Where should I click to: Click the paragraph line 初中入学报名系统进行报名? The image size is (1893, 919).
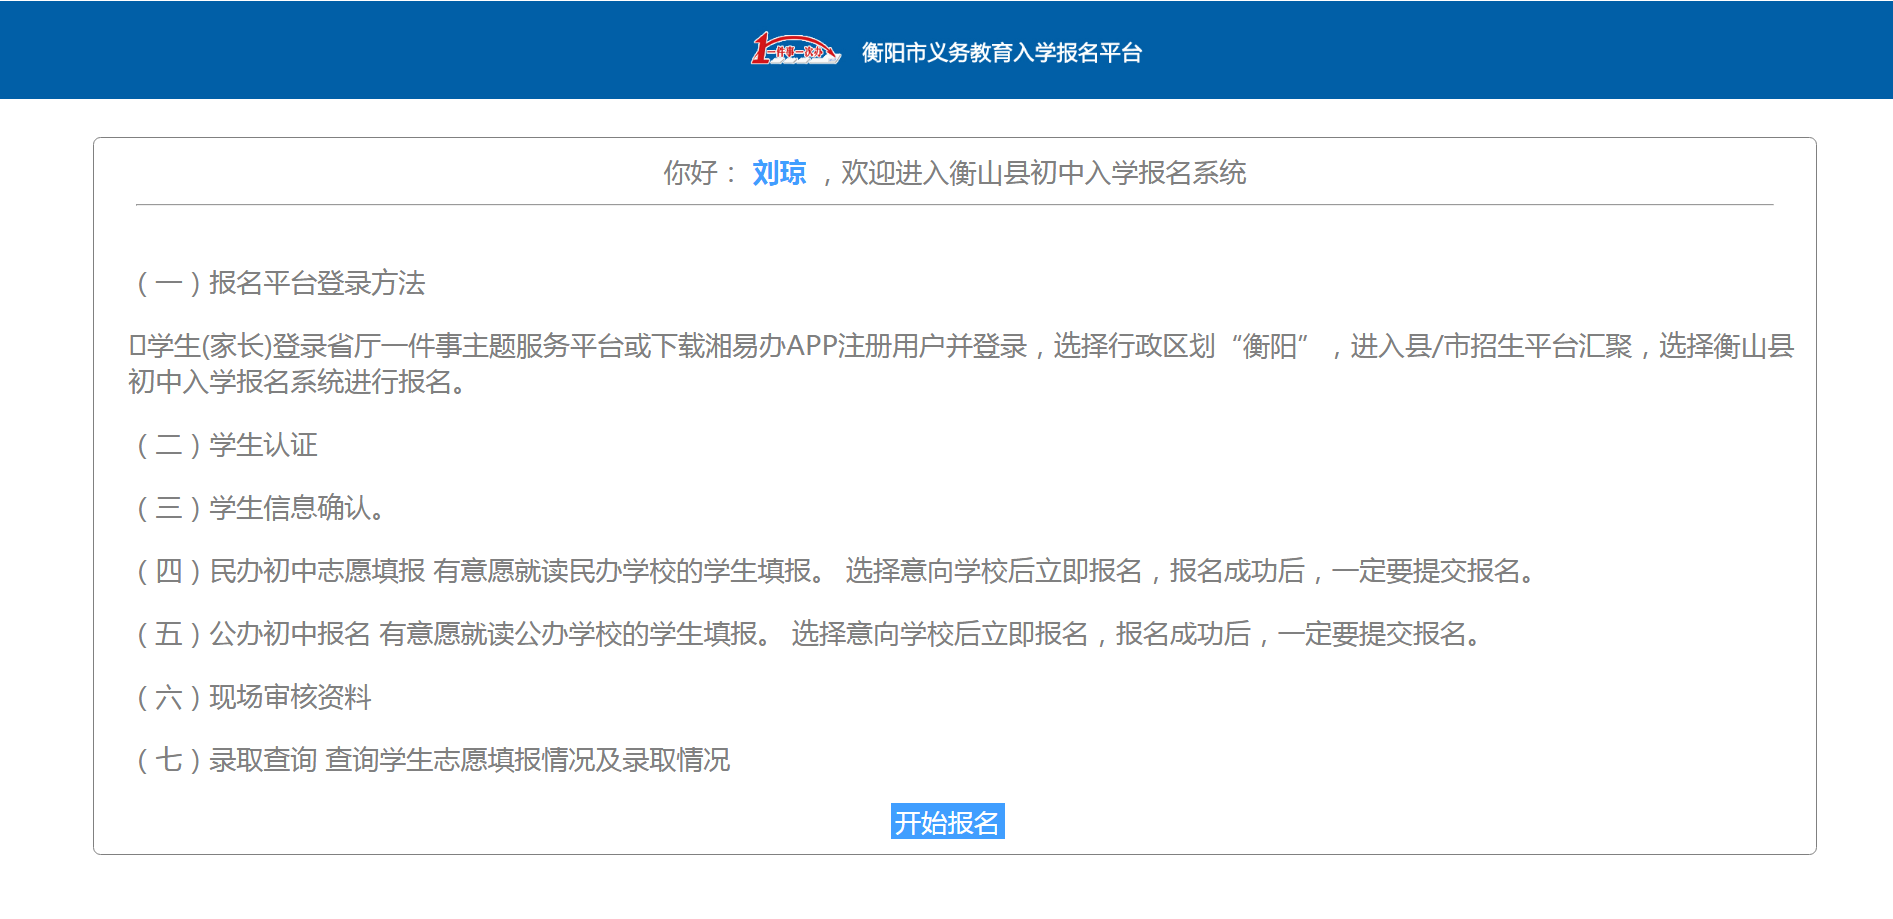(x=297, y=382)
